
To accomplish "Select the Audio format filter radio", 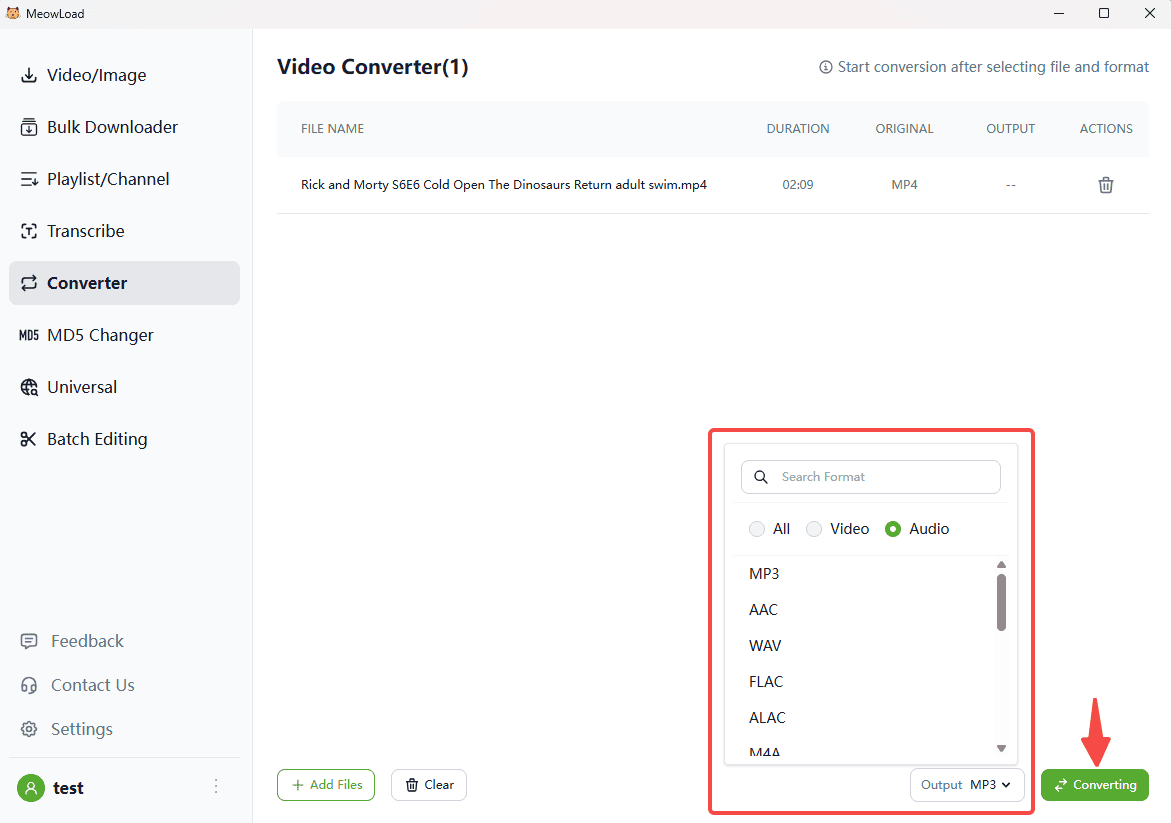I will (894, 529).
